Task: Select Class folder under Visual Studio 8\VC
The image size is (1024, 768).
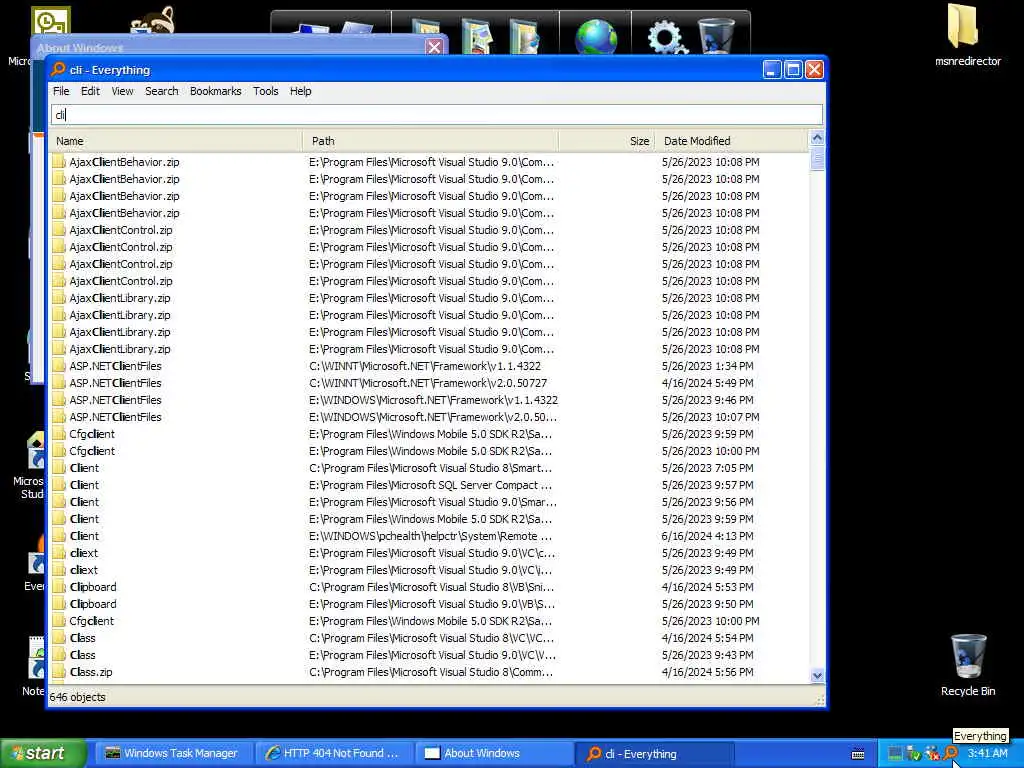Action: tap(429, 638)
